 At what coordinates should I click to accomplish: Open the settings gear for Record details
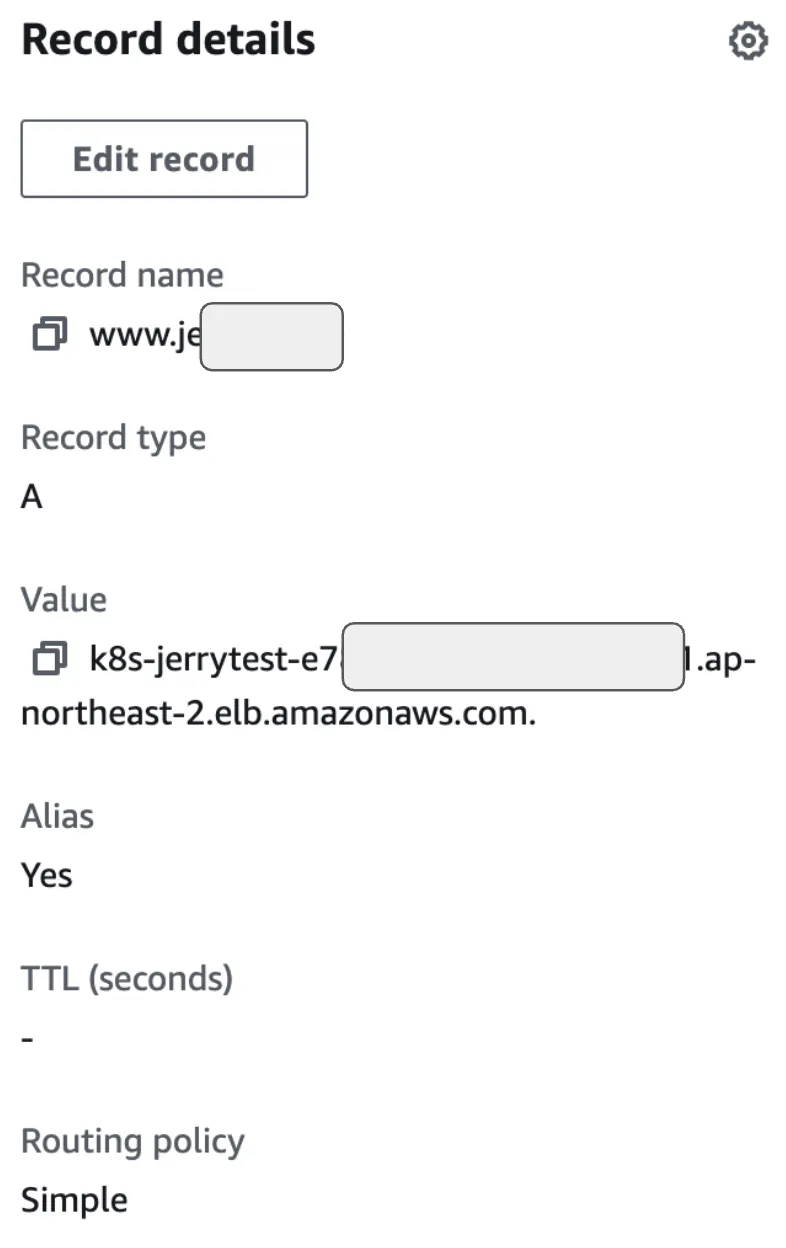pos(748,42)
